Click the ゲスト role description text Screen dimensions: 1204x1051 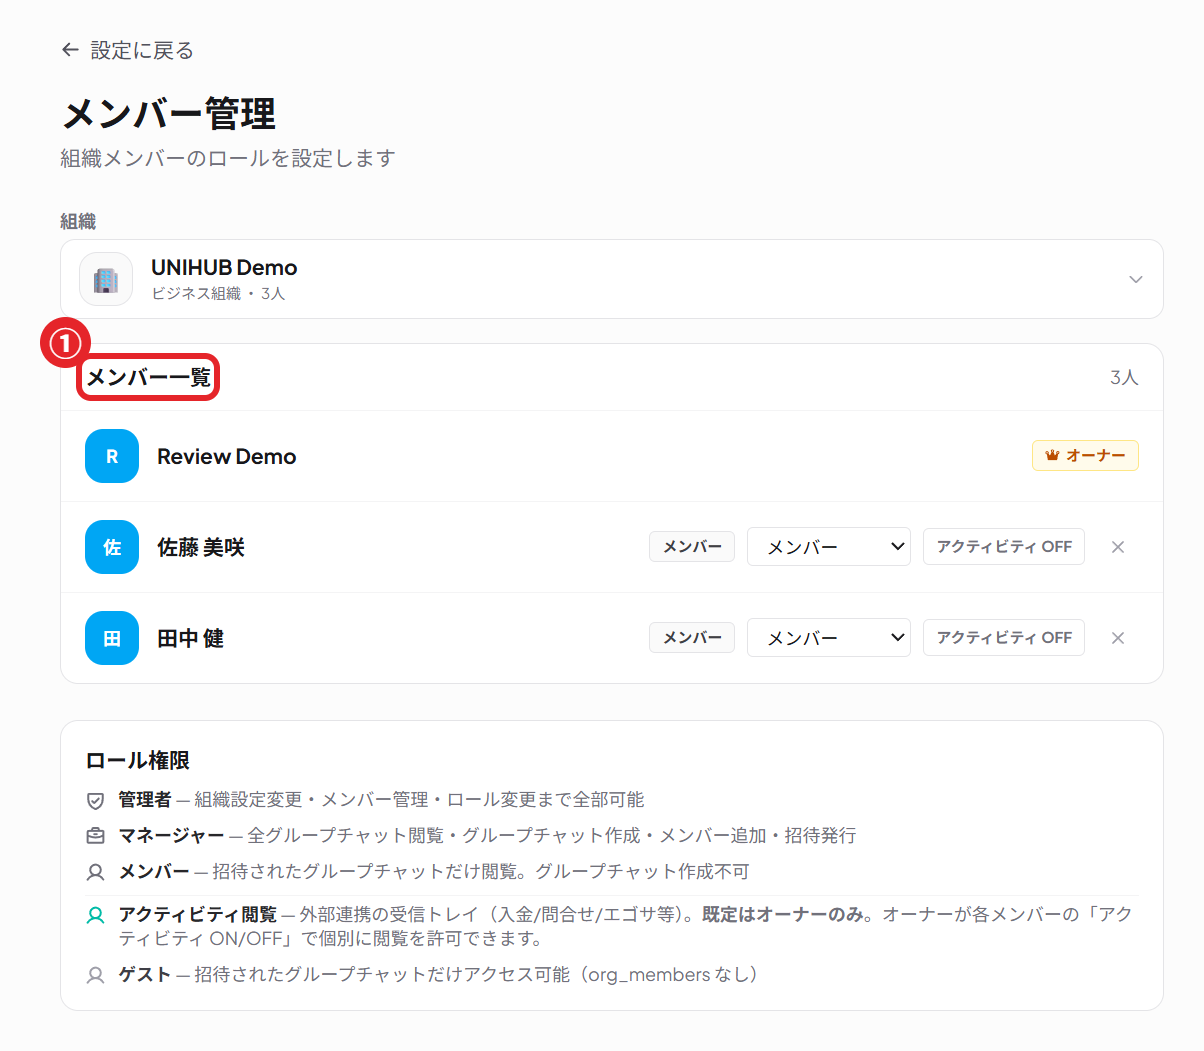[x=438, y=975]
